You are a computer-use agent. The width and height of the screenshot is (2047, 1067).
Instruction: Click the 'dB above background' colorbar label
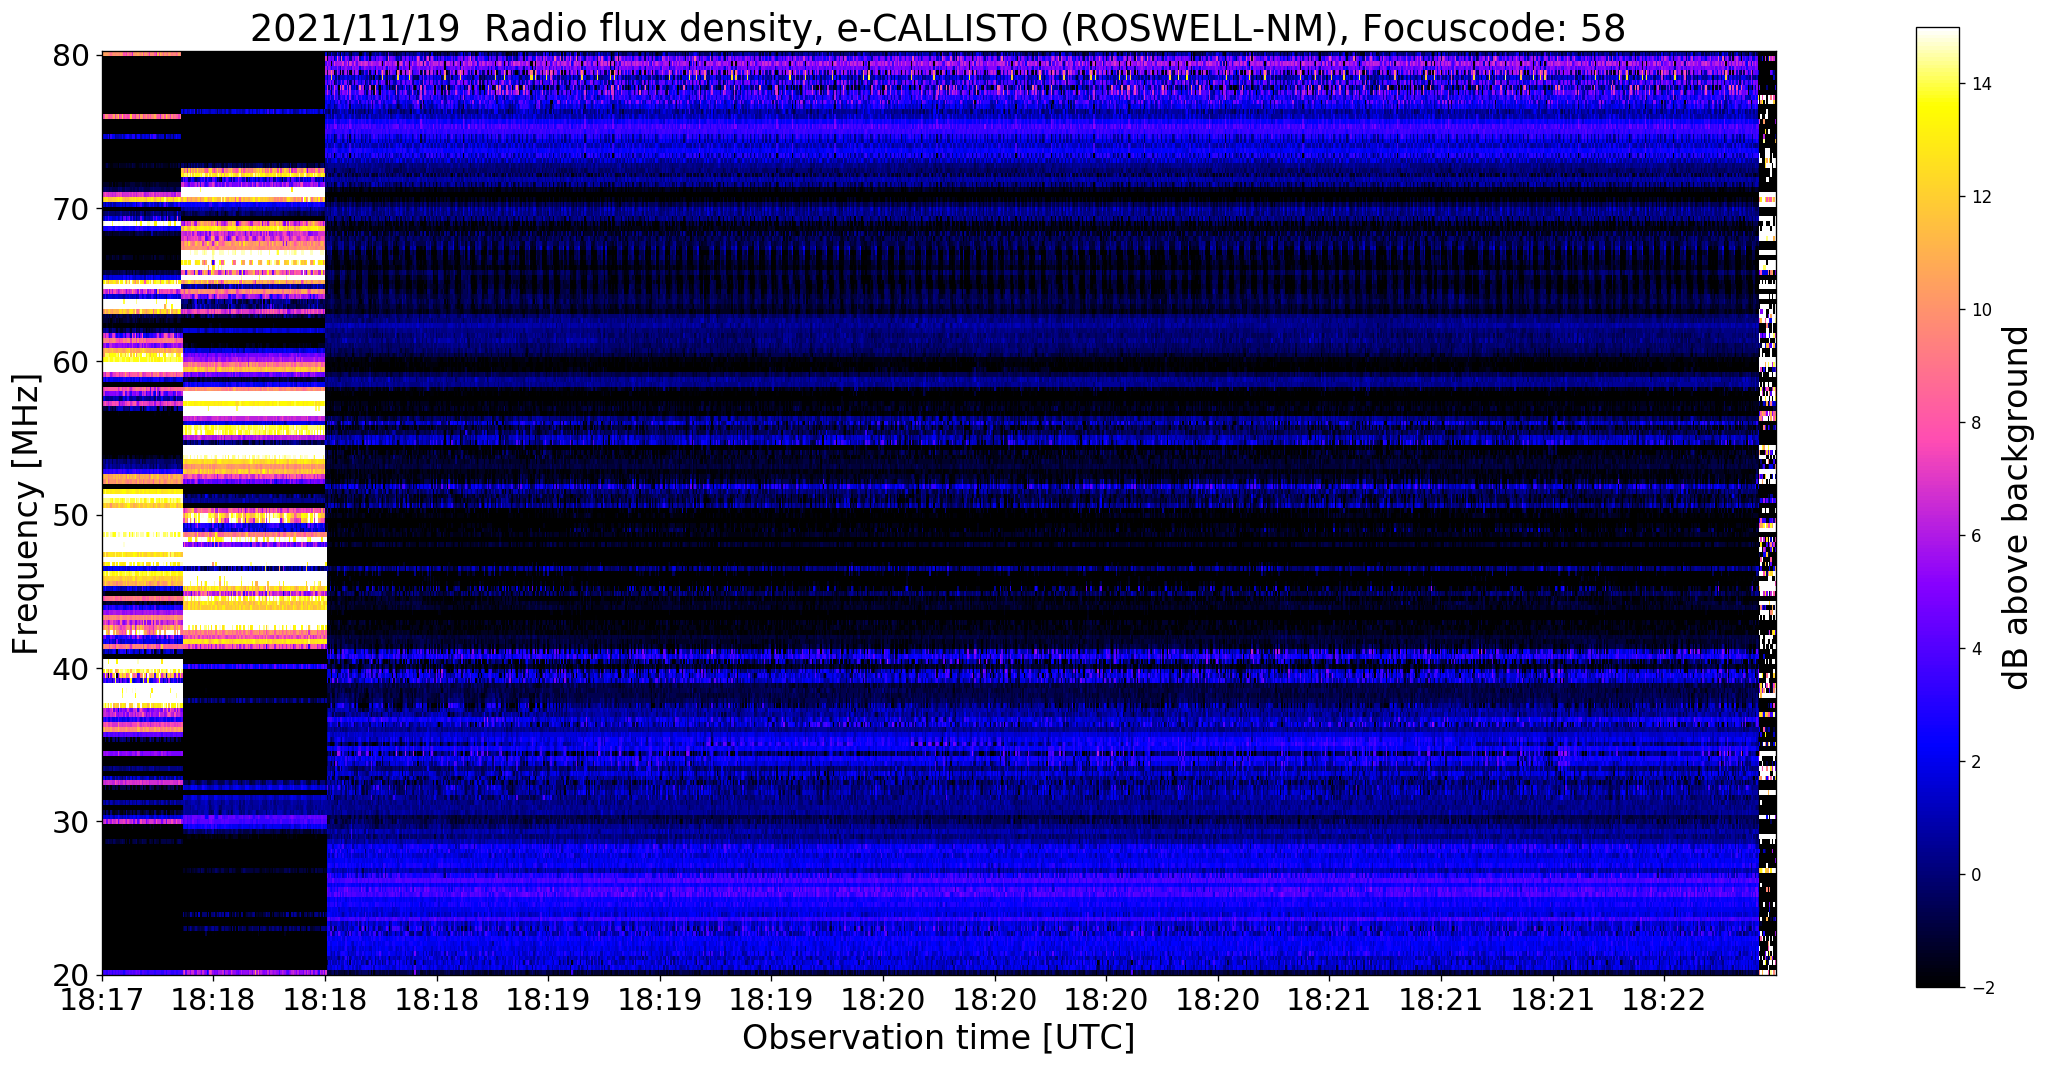pyautogui.click(x=2017, y=508)
